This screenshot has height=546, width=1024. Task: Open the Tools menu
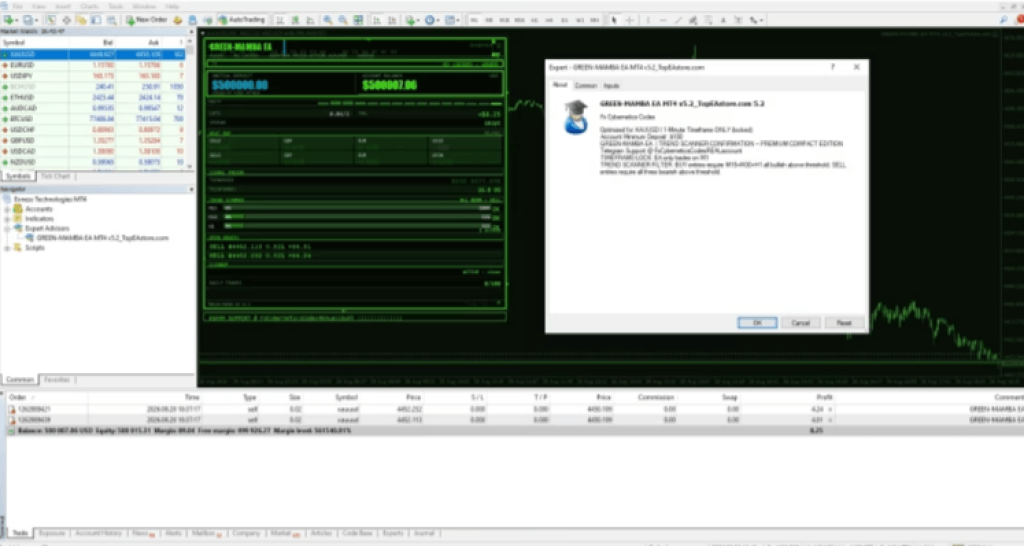pos(116,7)
